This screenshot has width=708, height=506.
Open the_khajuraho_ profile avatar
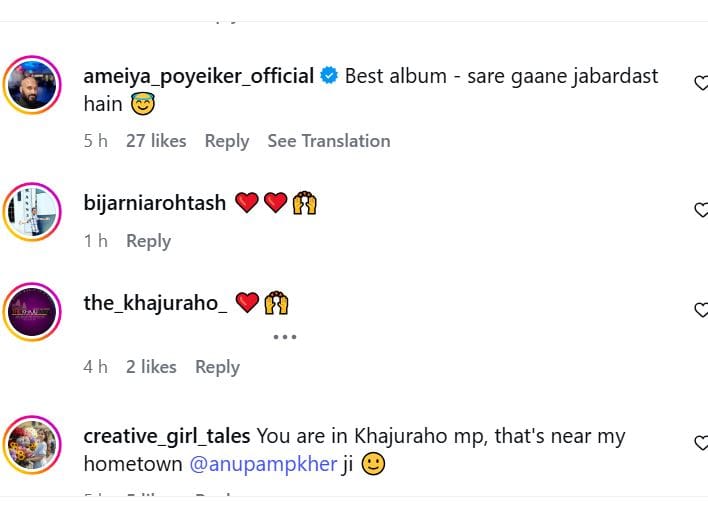point(32,312)
